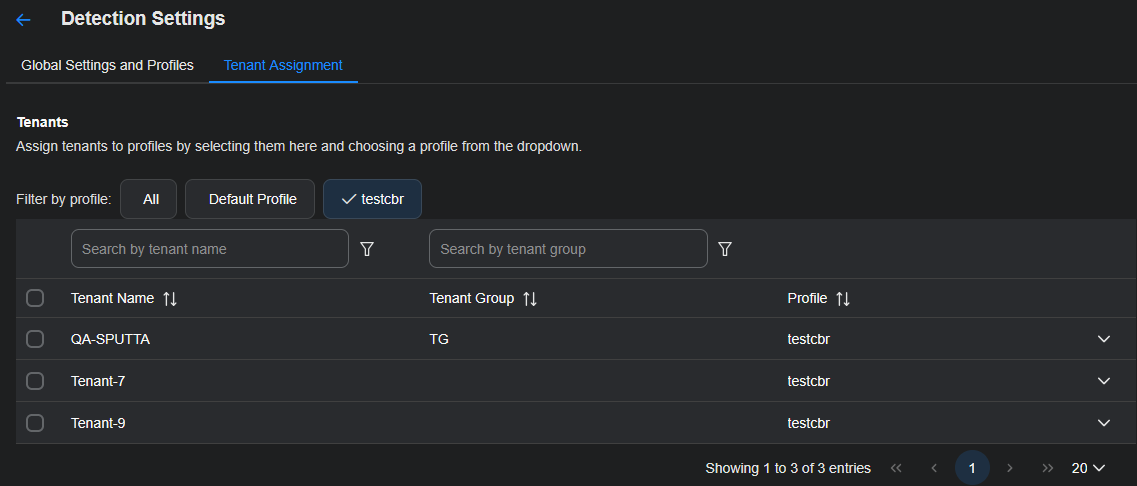Go to the previous page arrow

point(934,468)
